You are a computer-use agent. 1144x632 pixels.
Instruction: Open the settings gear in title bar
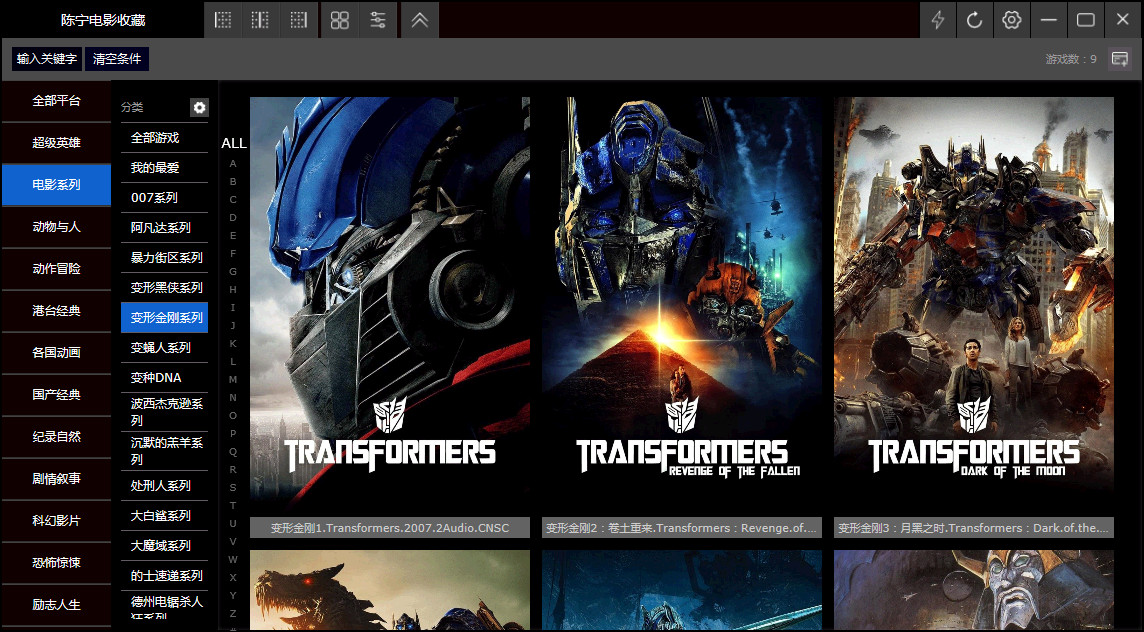pyautogui.click(x=1012, y=20)
